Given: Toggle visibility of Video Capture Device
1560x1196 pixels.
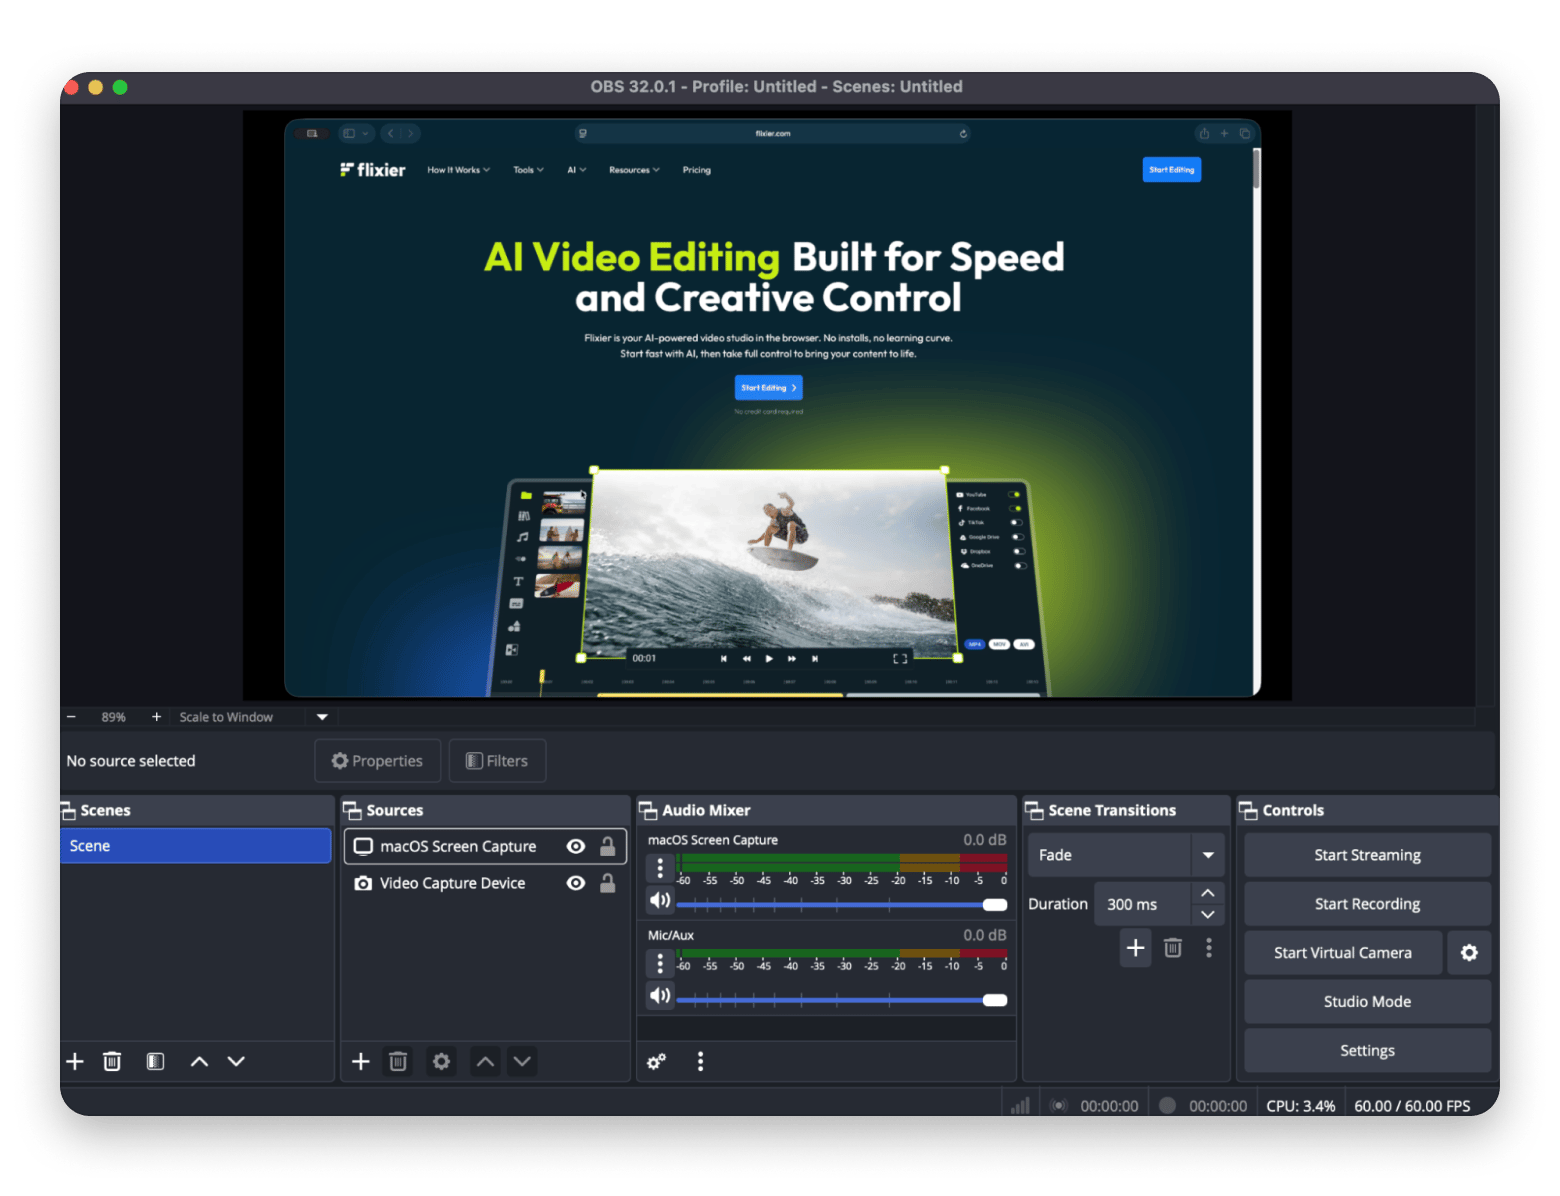Looking at the screenshot, I should [x=576, y=883].
